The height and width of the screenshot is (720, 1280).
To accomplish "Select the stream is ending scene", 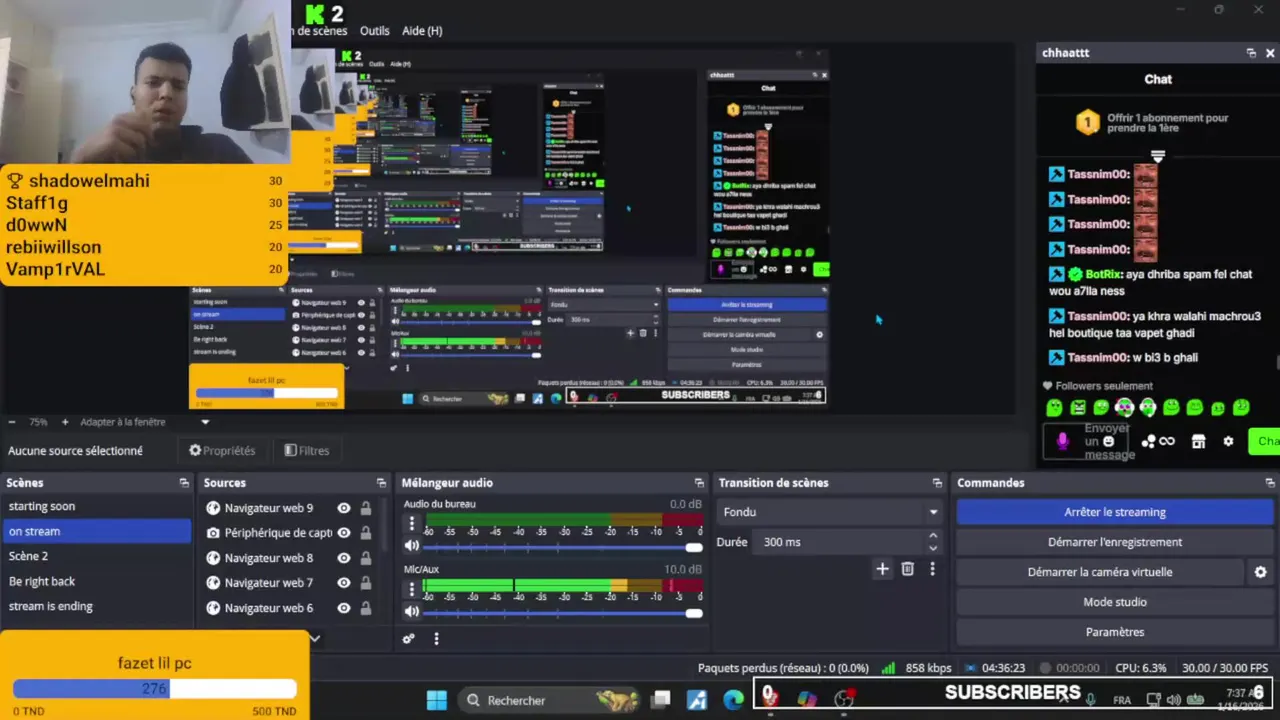I will click(96, 606).
